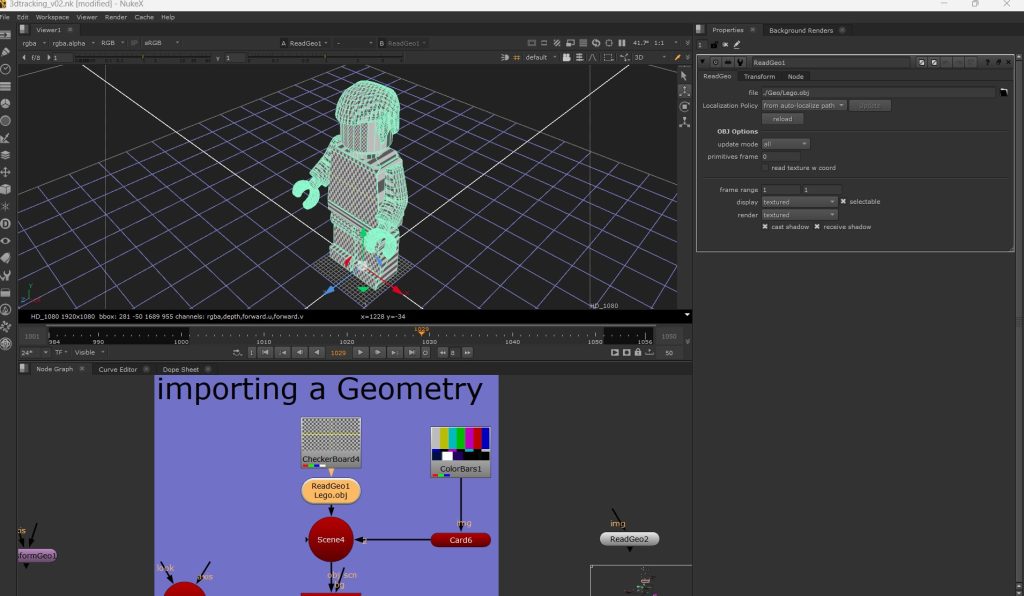Jump to the first frame of the timeline

point(265,353)
